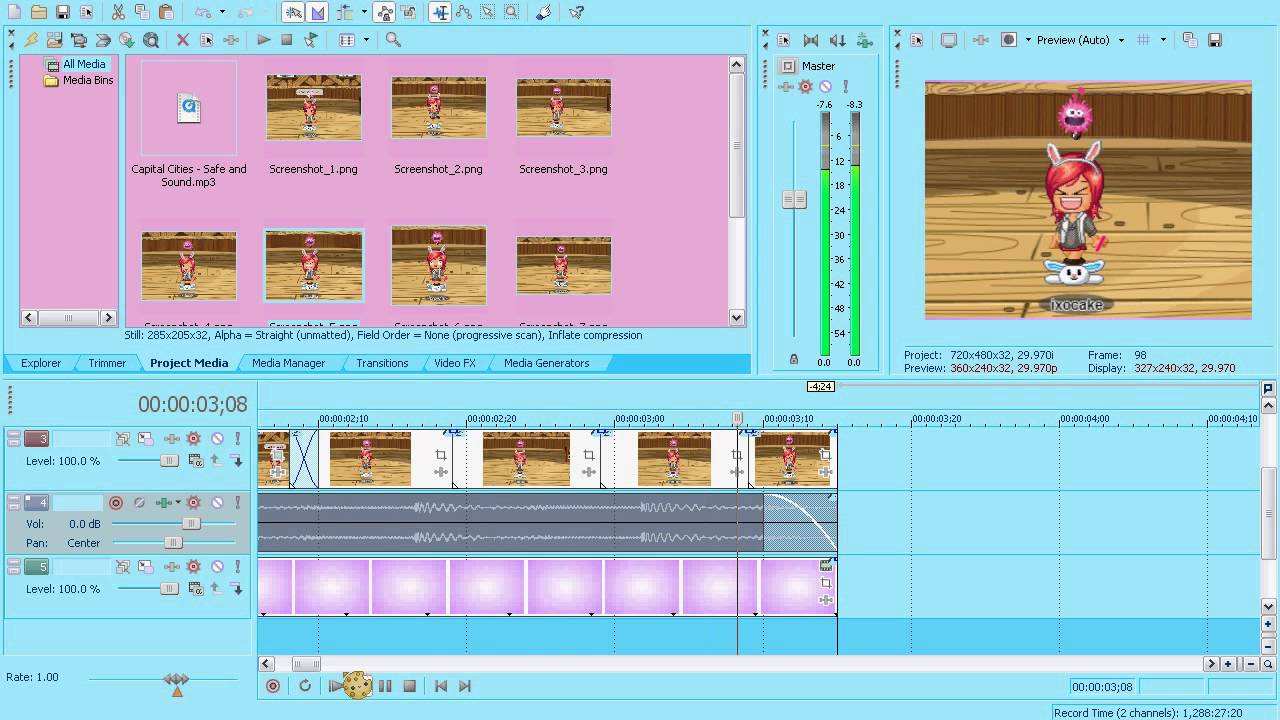The image size is (1280, 720).
Task: Click Save Snapshot to File in preview
Action: coord(1215,40)
